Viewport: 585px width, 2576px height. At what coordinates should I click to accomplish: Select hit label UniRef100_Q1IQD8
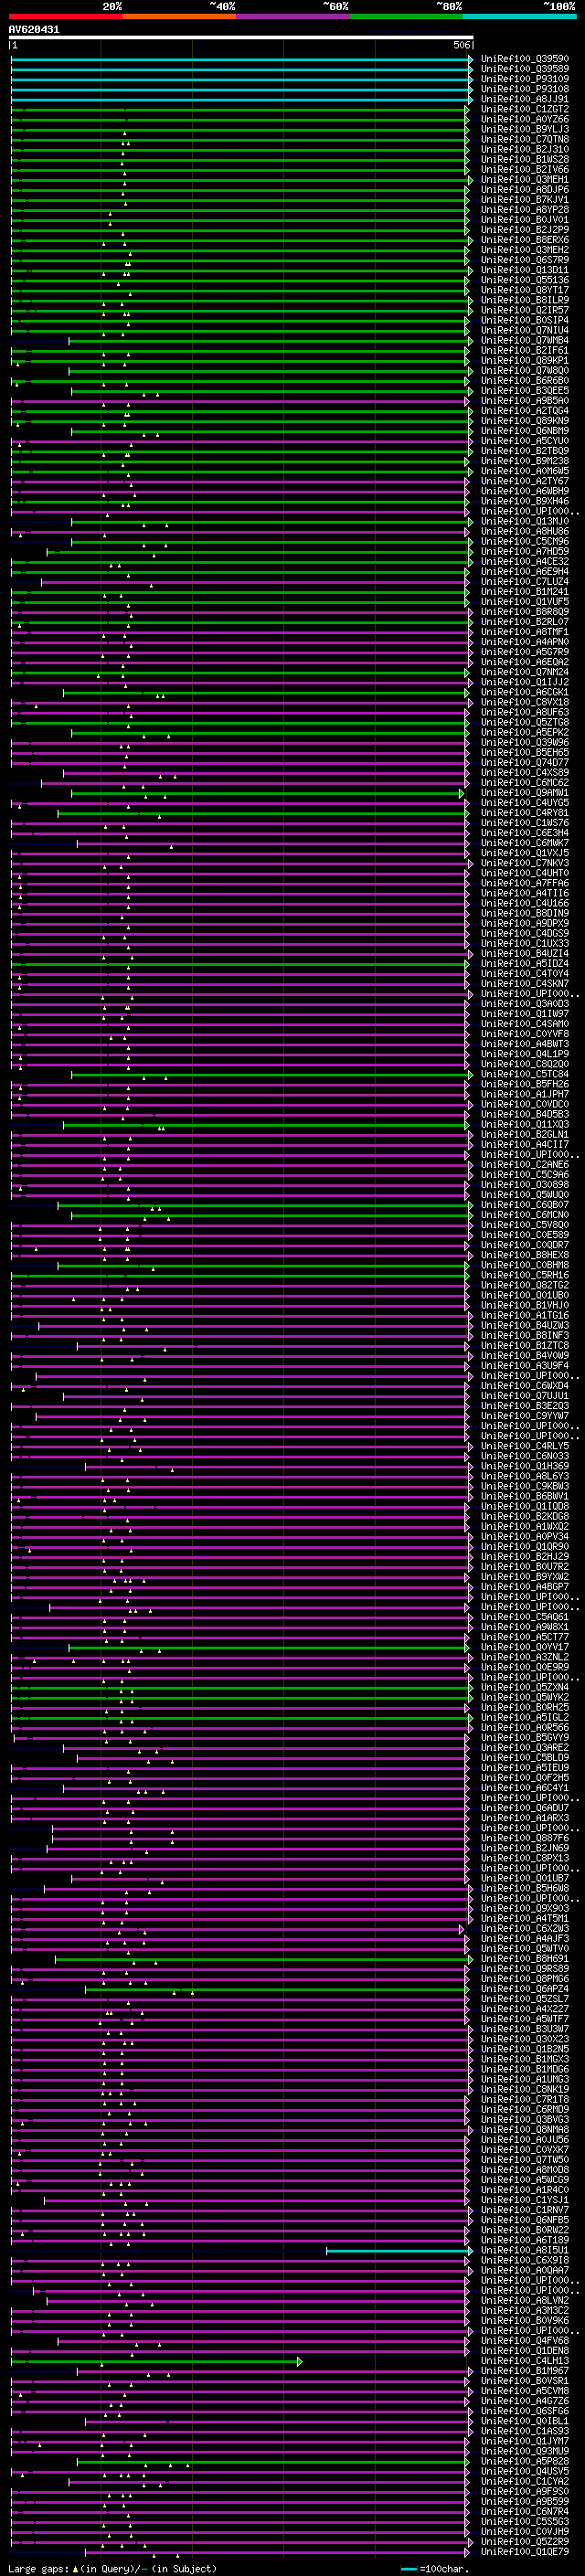pyautogui.click(x=525, y=1506)
